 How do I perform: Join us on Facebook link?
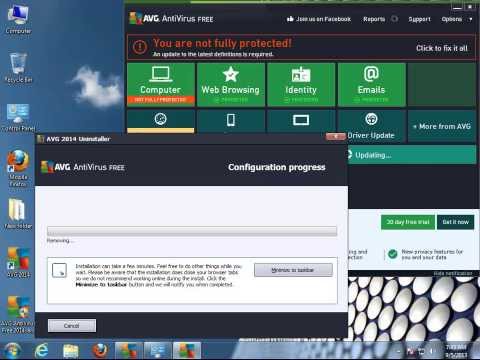click(x=319, y=19)
